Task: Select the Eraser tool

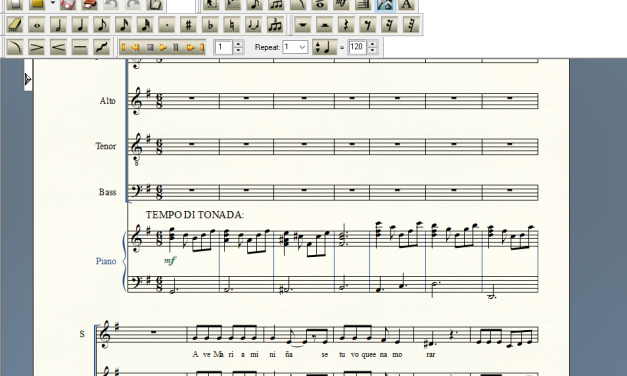Action: tap(15, 25)
